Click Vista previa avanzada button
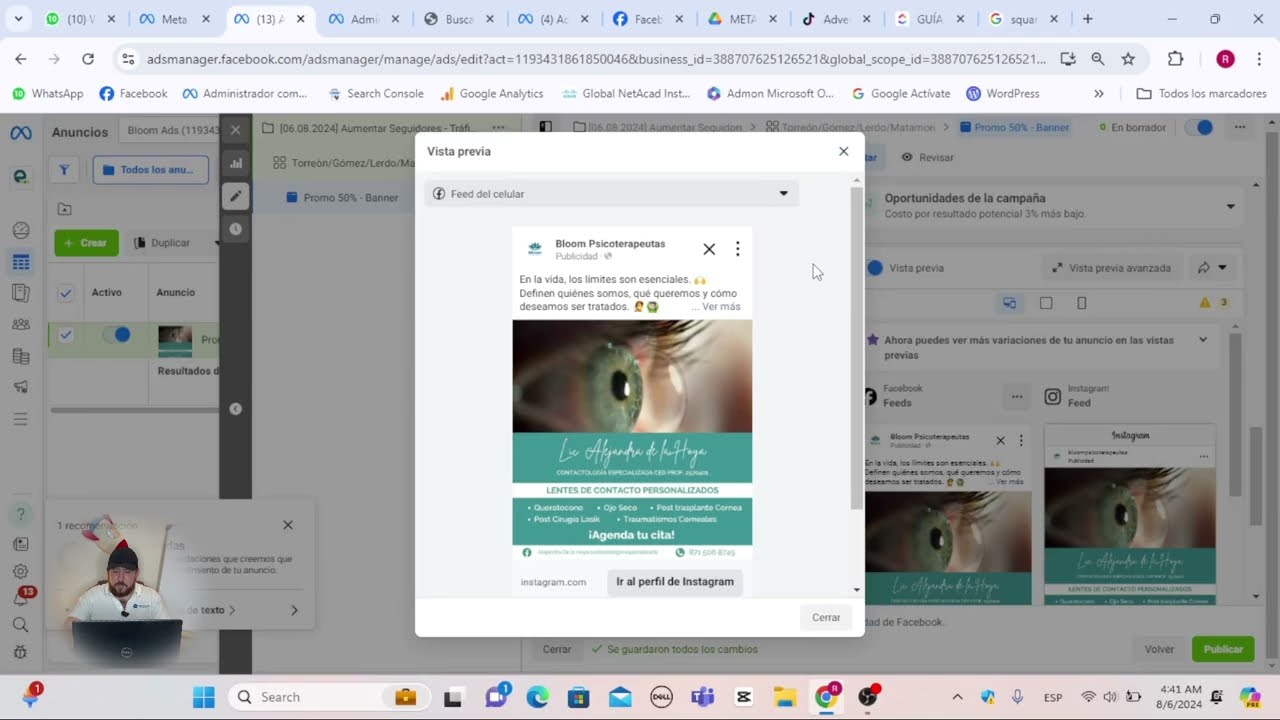Image resolution: width=1280 pixels, height=720 pixels. [1111, 268]
